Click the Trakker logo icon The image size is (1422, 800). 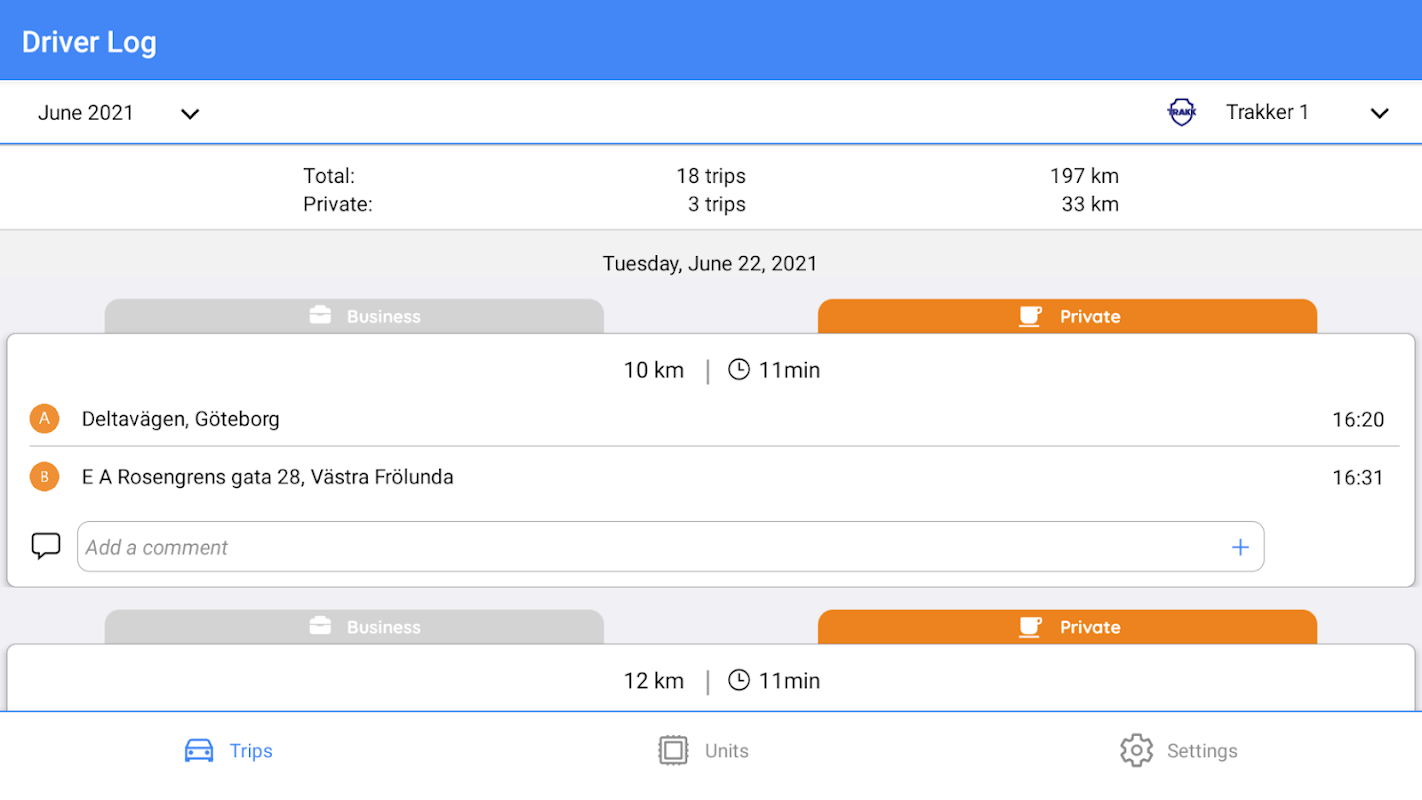point(1182,112)
